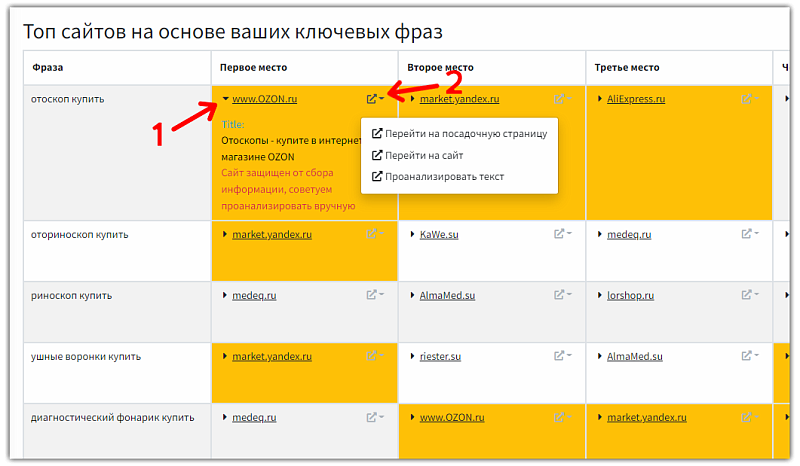The width and height of the screenshot is (800, 466).
Task: Click the external-link icon beside lorshop.ru
Action: [746, 295]
